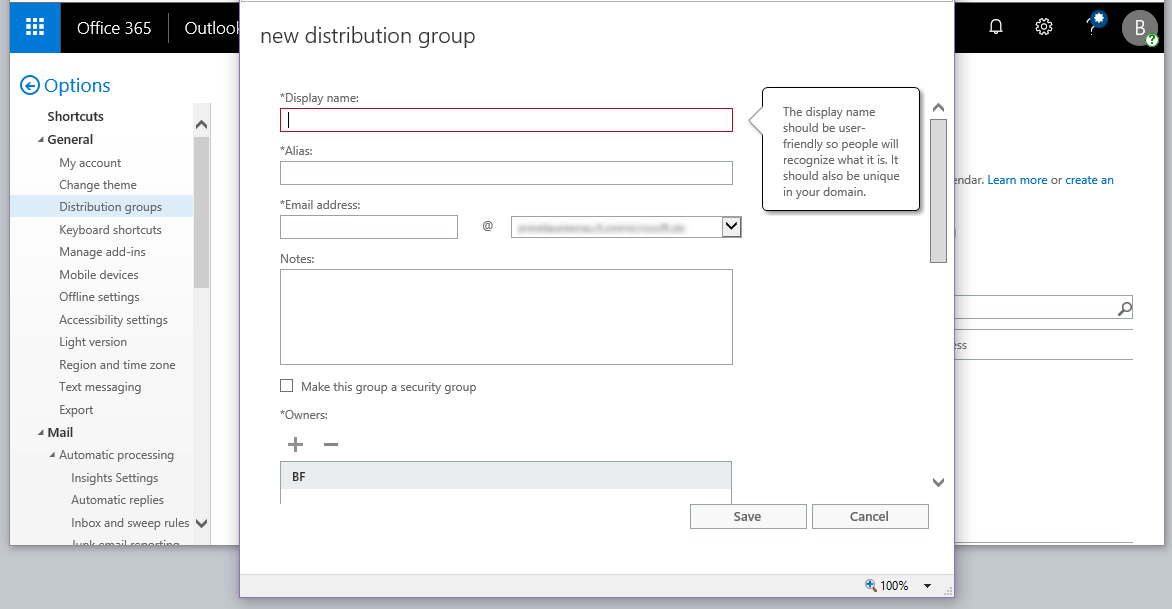Viewport: 1172px width, 609px height.
Task: Click the dialog scroll-up arrow
Action: point(939,108)
